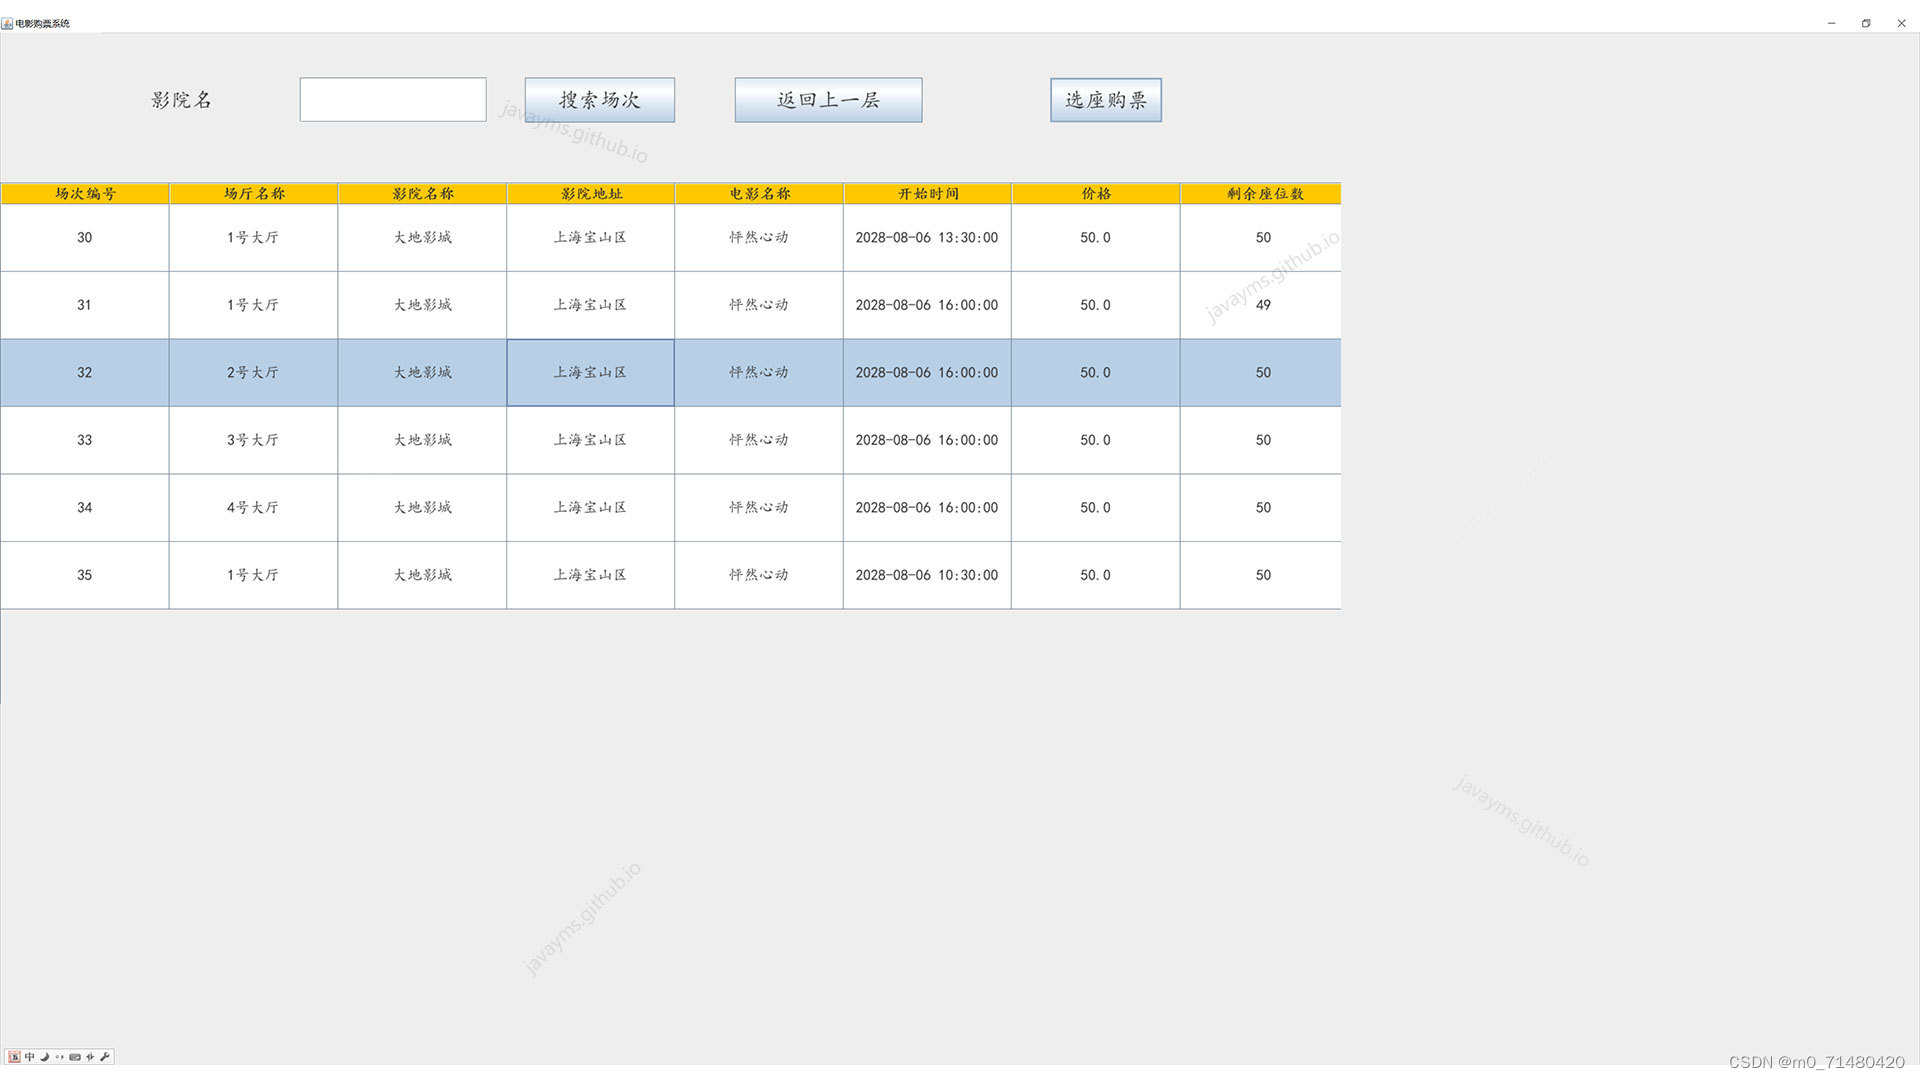Click 怦然心动 in session 30 row
The image size is (1920, 1080).
(759, 238)
